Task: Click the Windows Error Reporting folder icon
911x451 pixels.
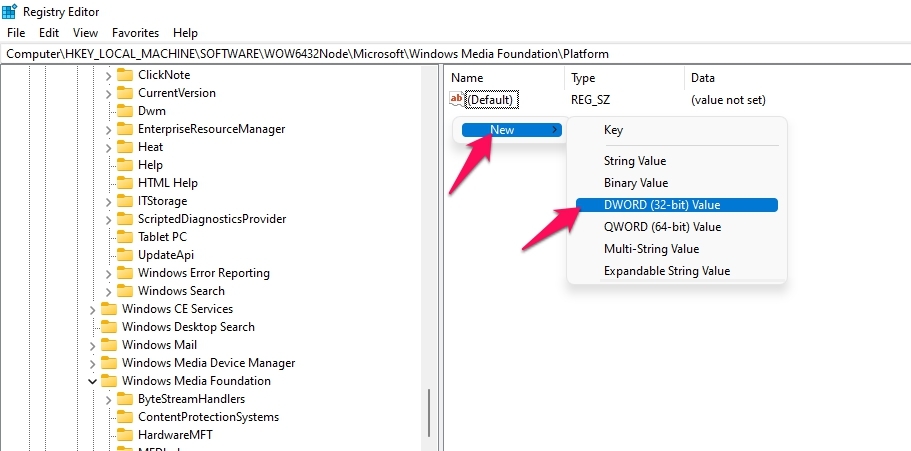Action: point(125,273)
